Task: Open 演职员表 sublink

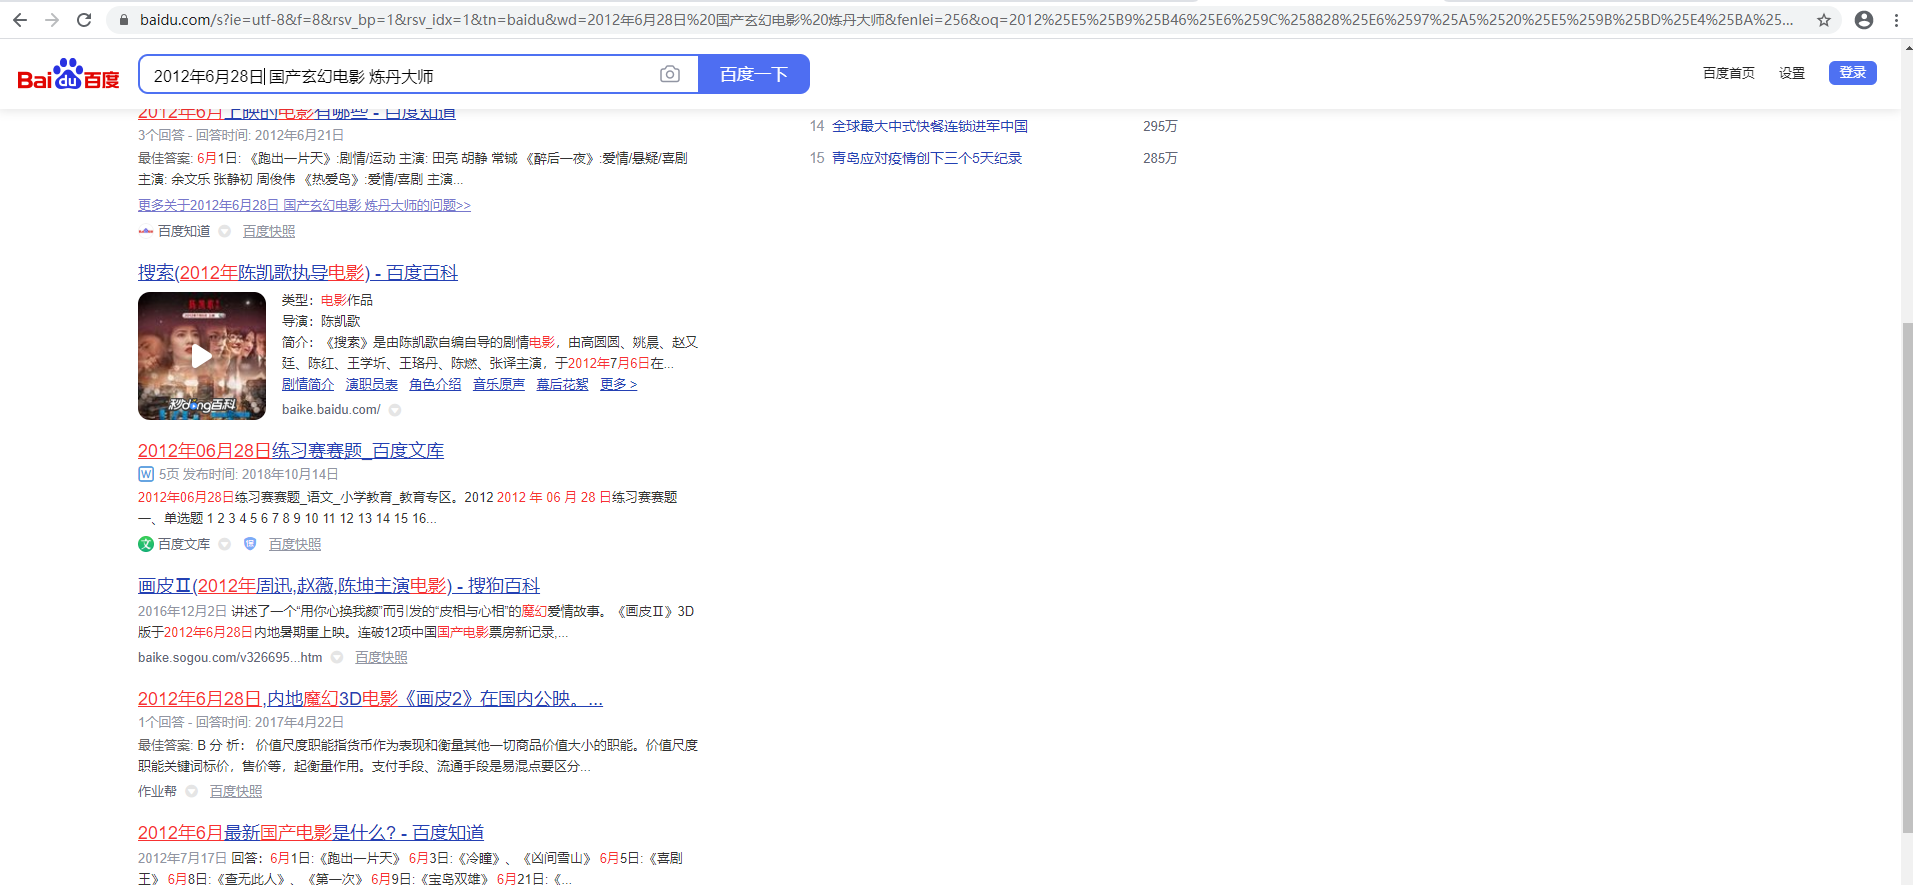Action: (372, 384)
